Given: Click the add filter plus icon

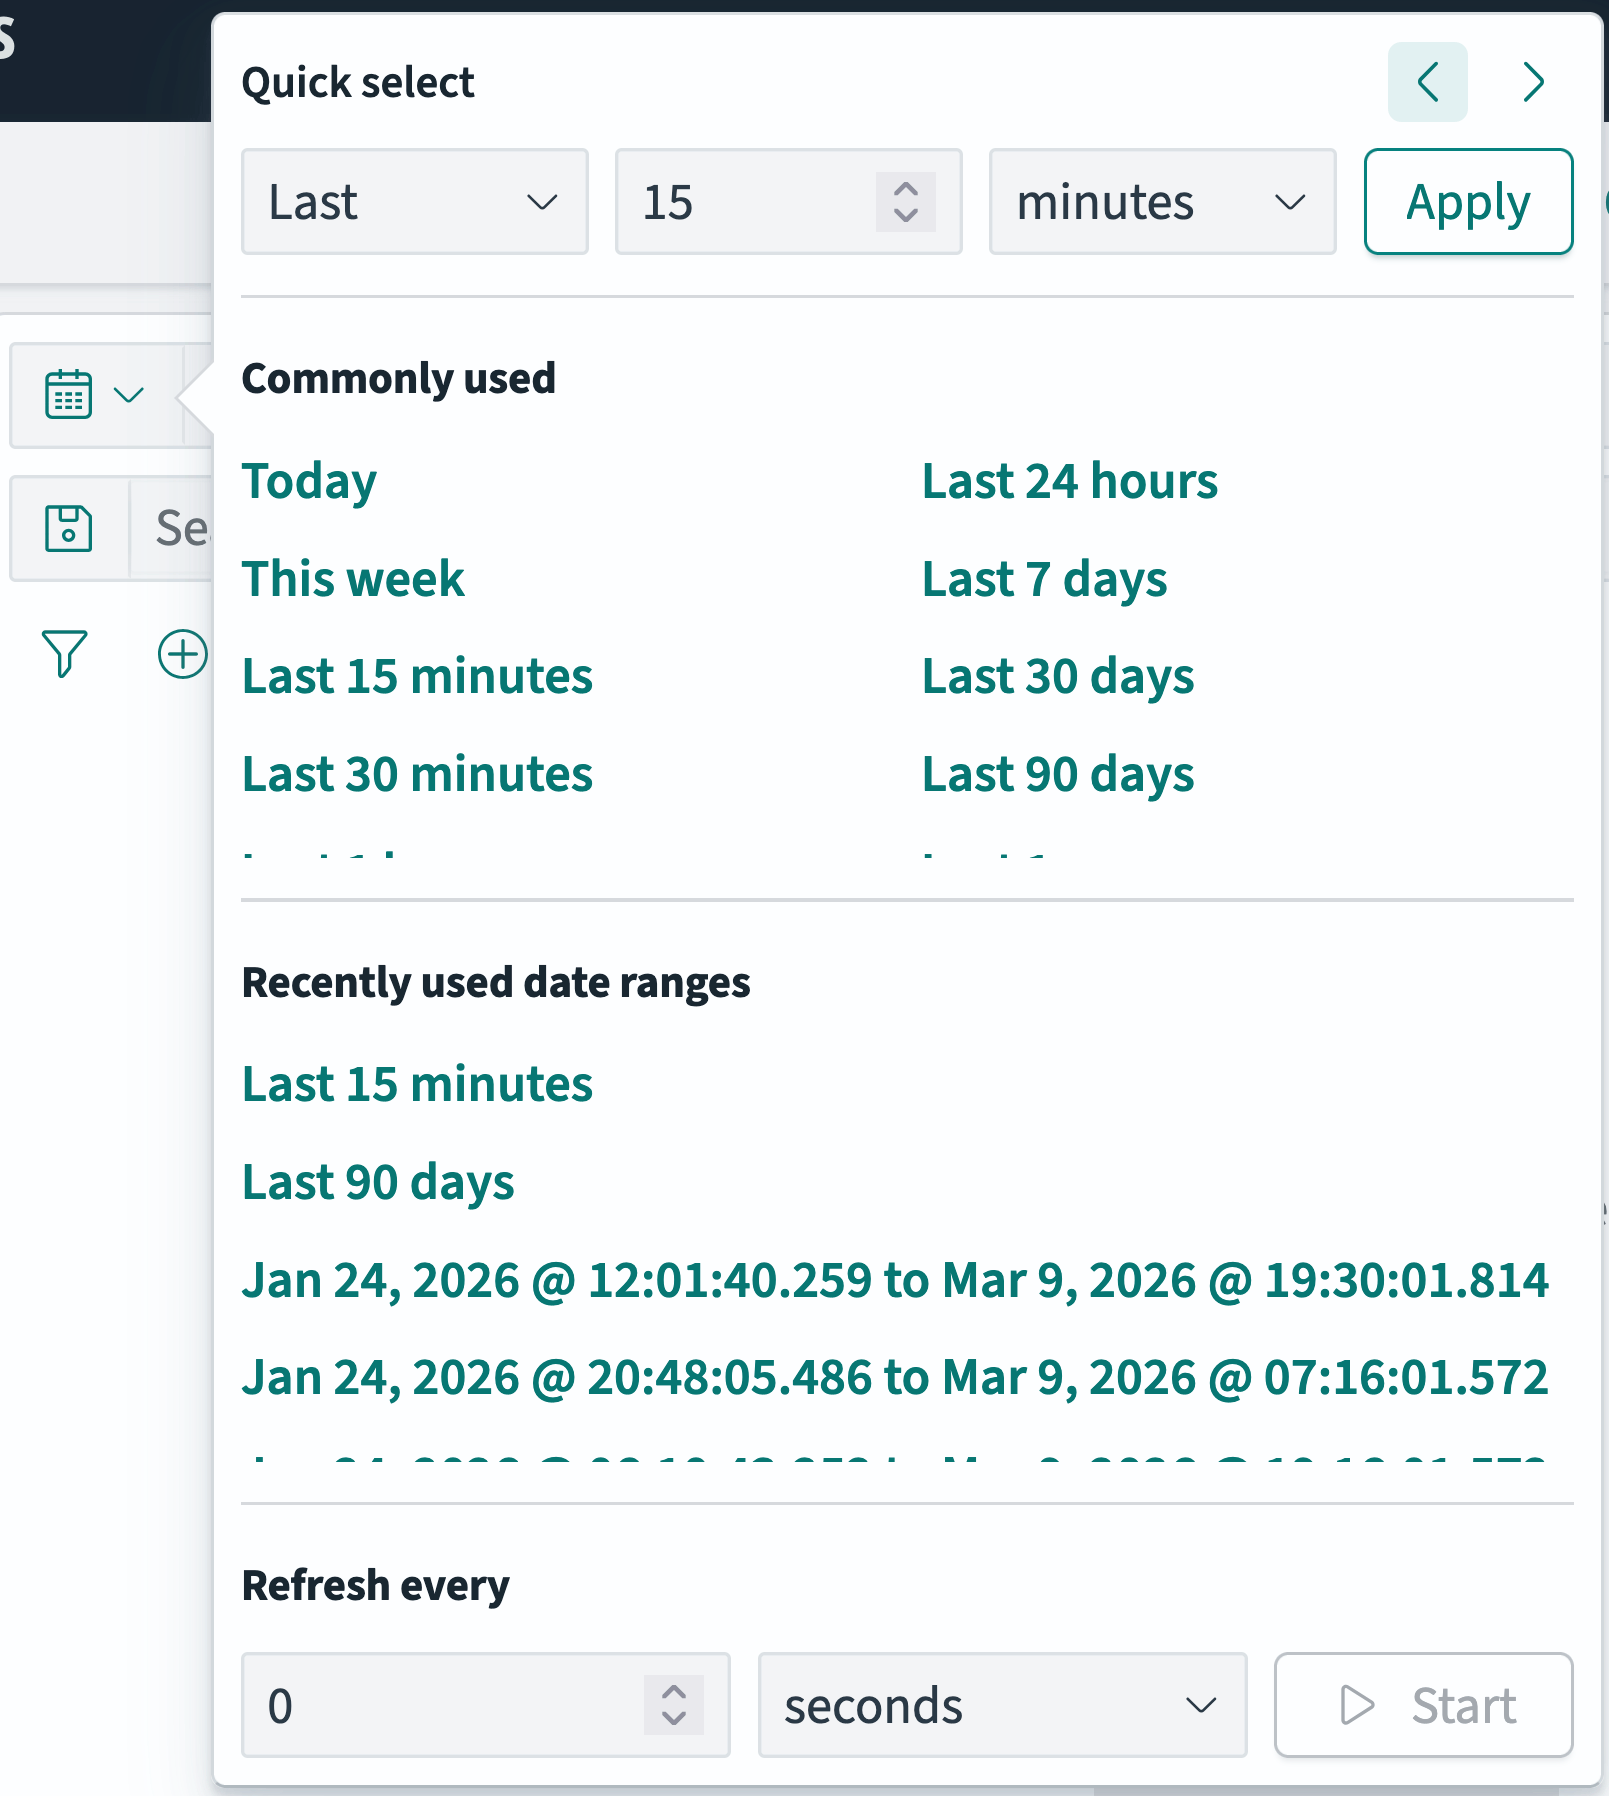Looking at the screenshot, I should (x=183, y=654).
